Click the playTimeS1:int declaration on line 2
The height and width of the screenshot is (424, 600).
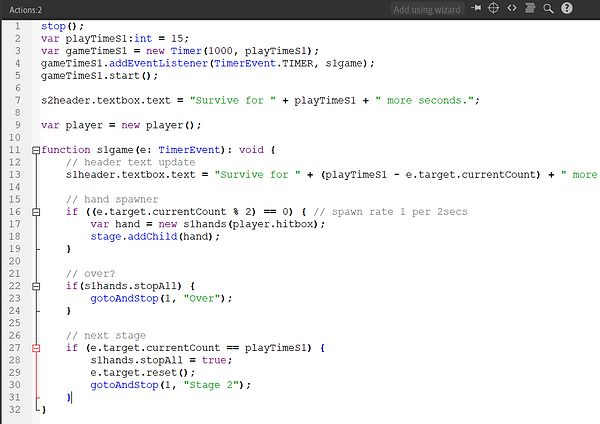[x=109, y=39]
